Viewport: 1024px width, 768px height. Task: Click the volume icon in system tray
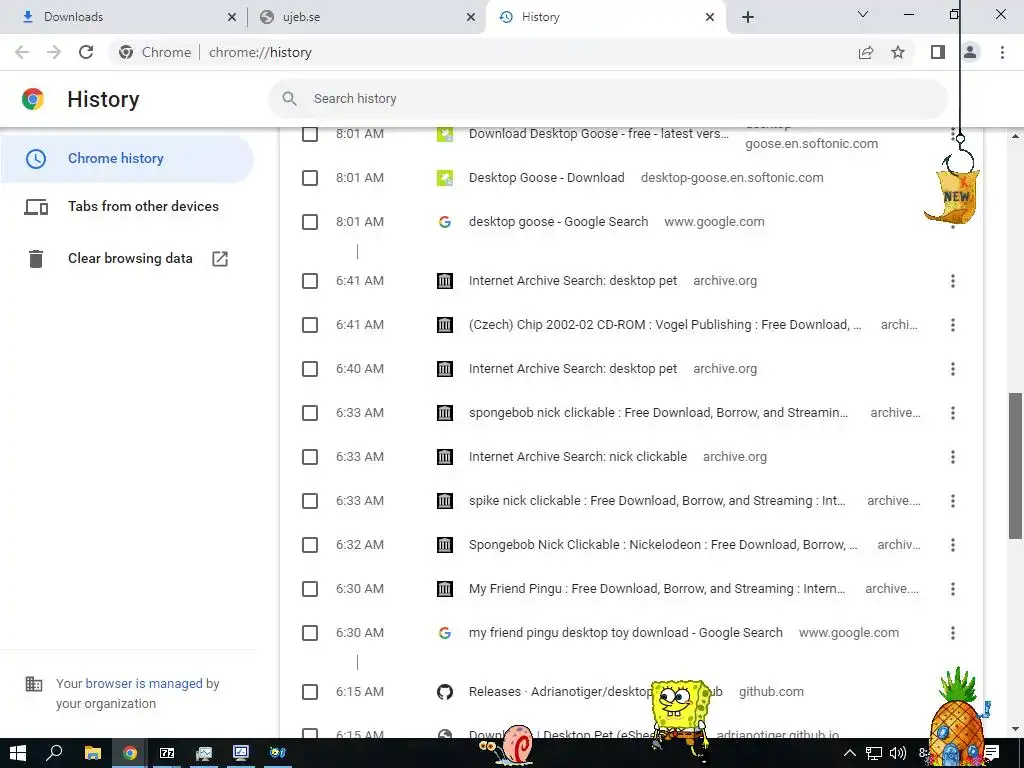coord(898,753)
